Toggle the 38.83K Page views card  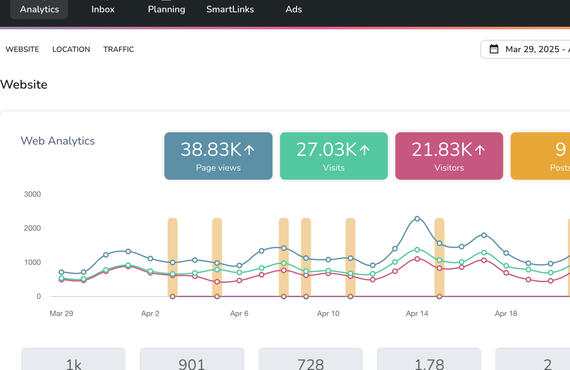pos(218,156)
